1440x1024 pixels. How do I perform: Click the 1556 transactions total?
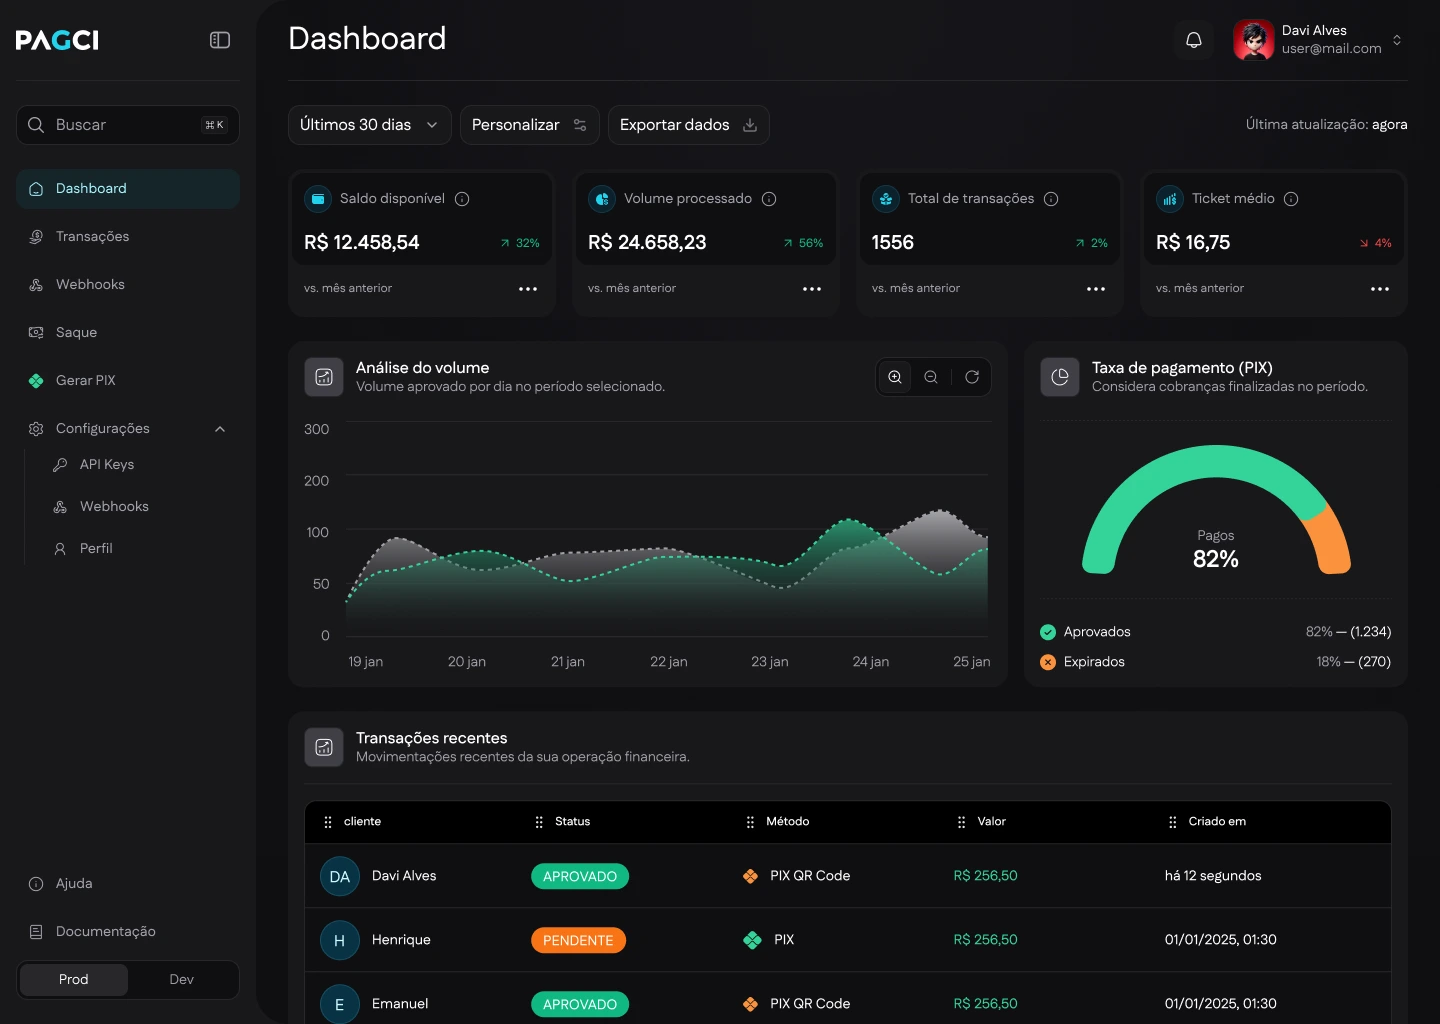893,243
